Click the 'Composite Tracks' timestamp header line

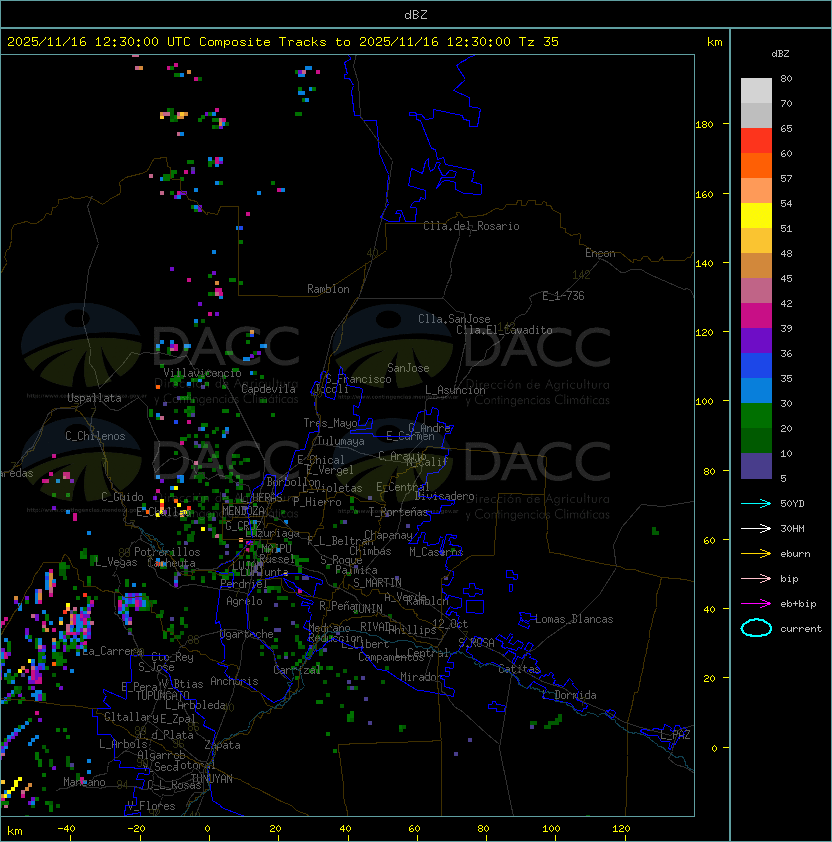pyautogui.click(x=283, y=42)
